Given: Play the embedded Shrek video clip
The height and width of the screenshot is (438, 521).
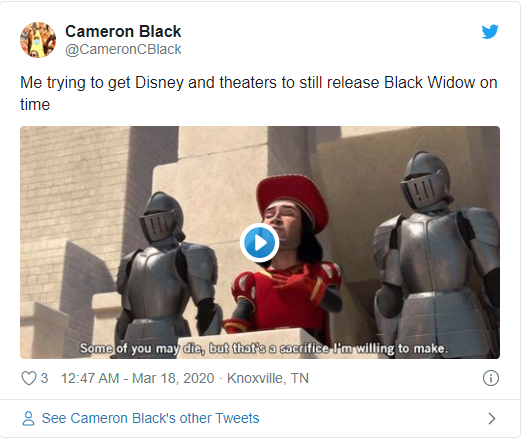Looking at the screenshot, I should coord(260,243).
